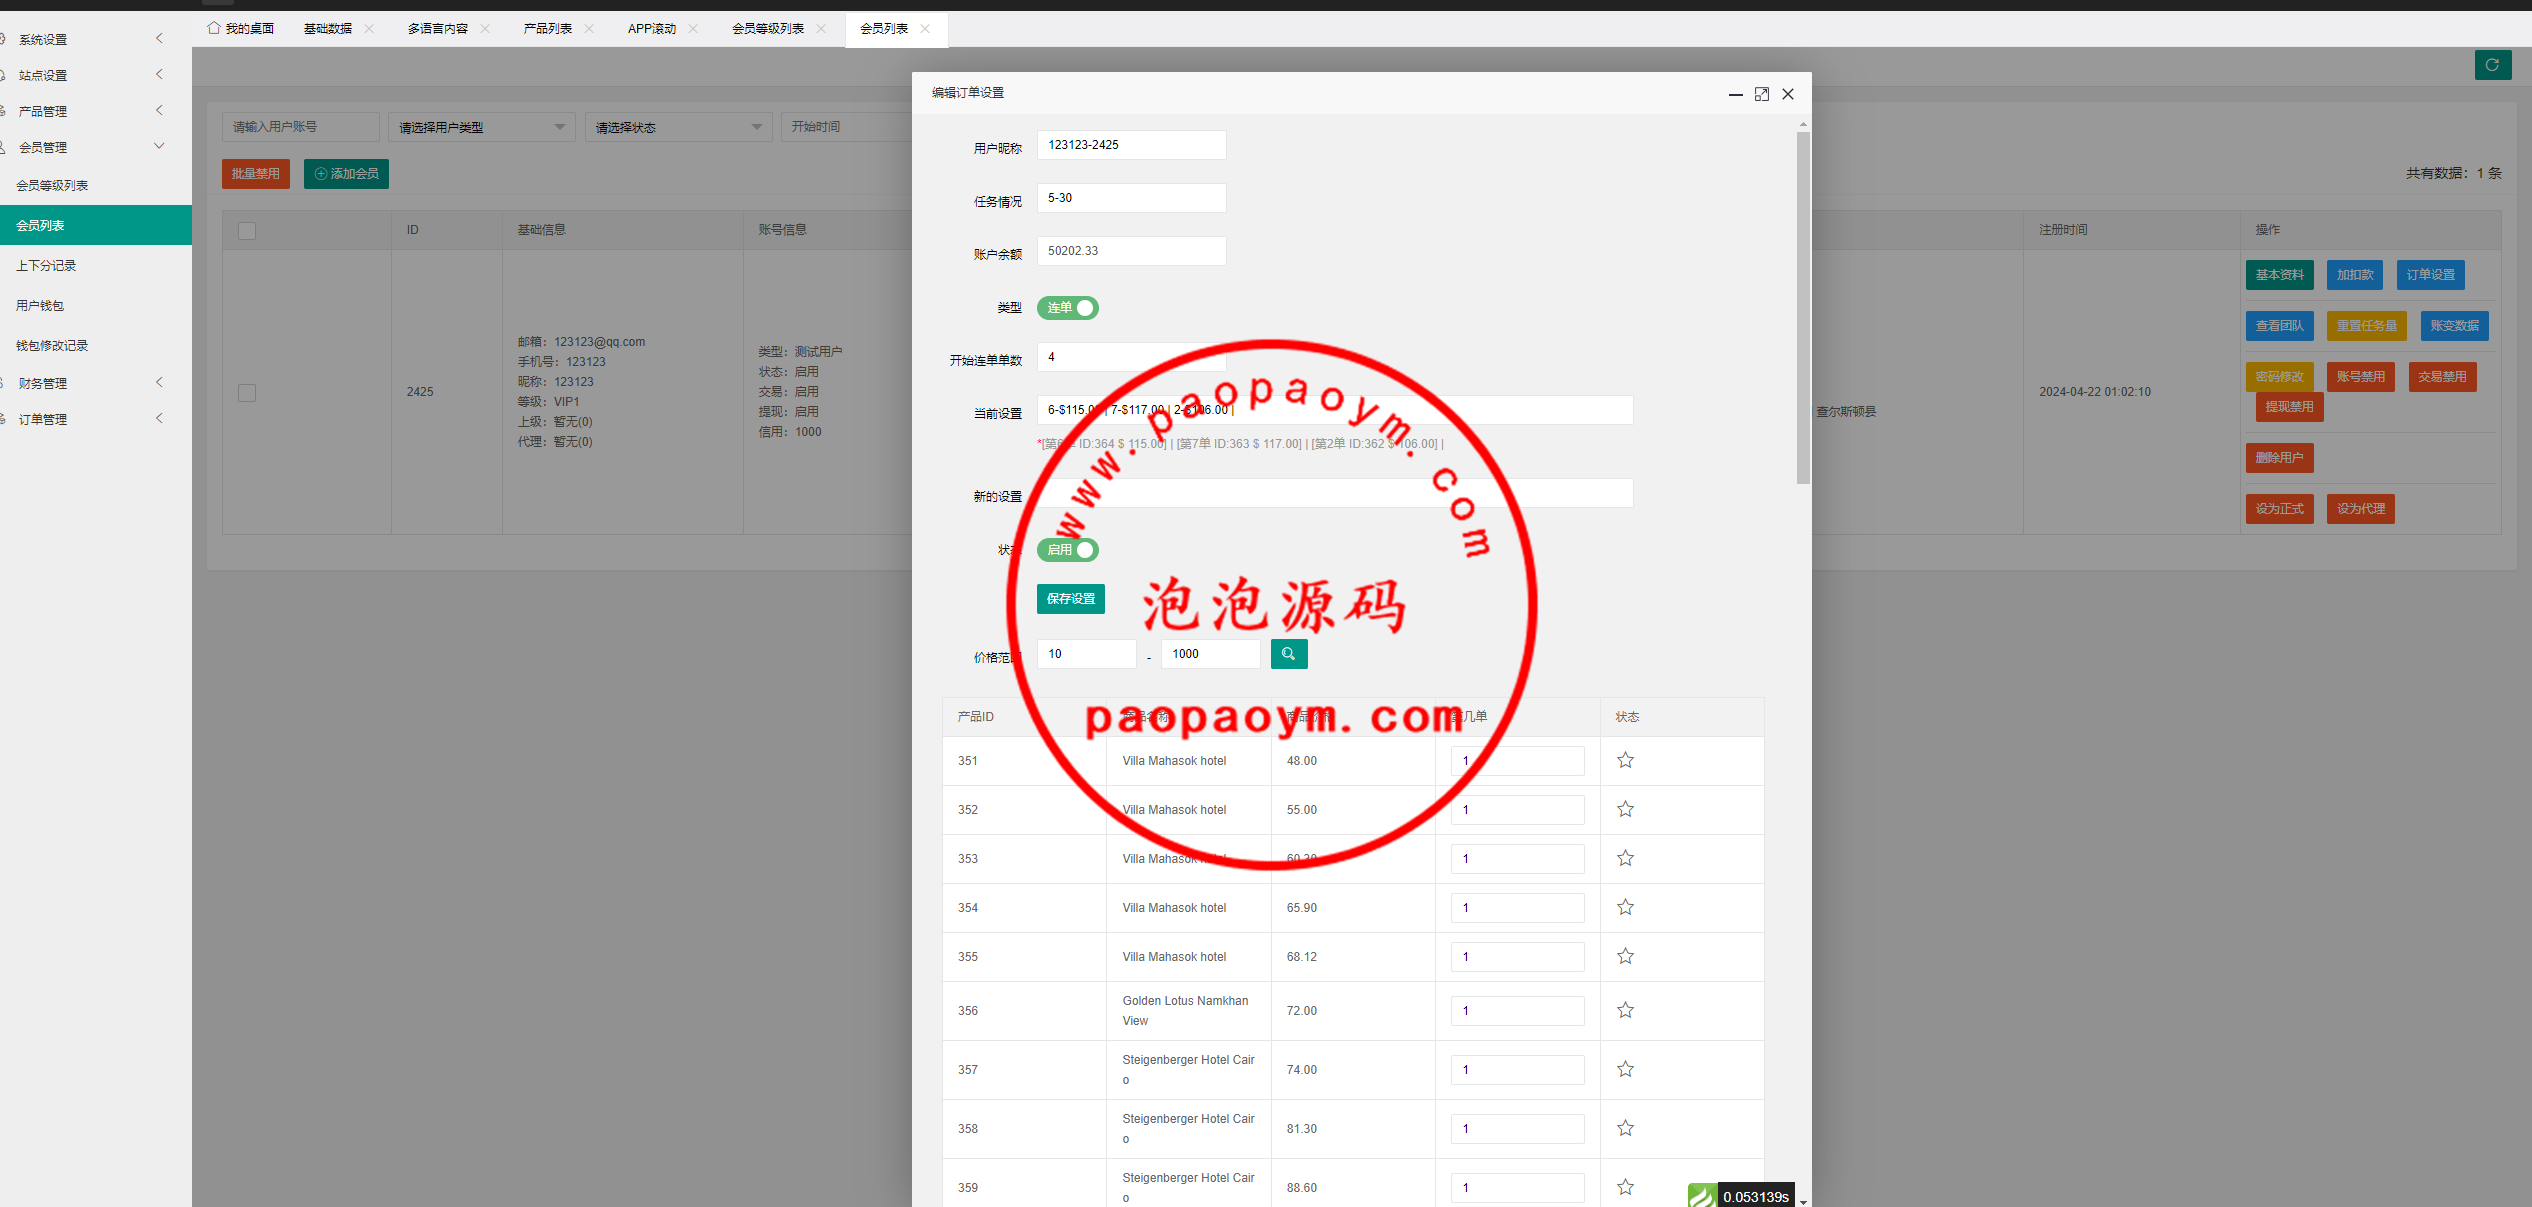Click 添加会员 button
2532x1207 pixels.
click(346, 174)
